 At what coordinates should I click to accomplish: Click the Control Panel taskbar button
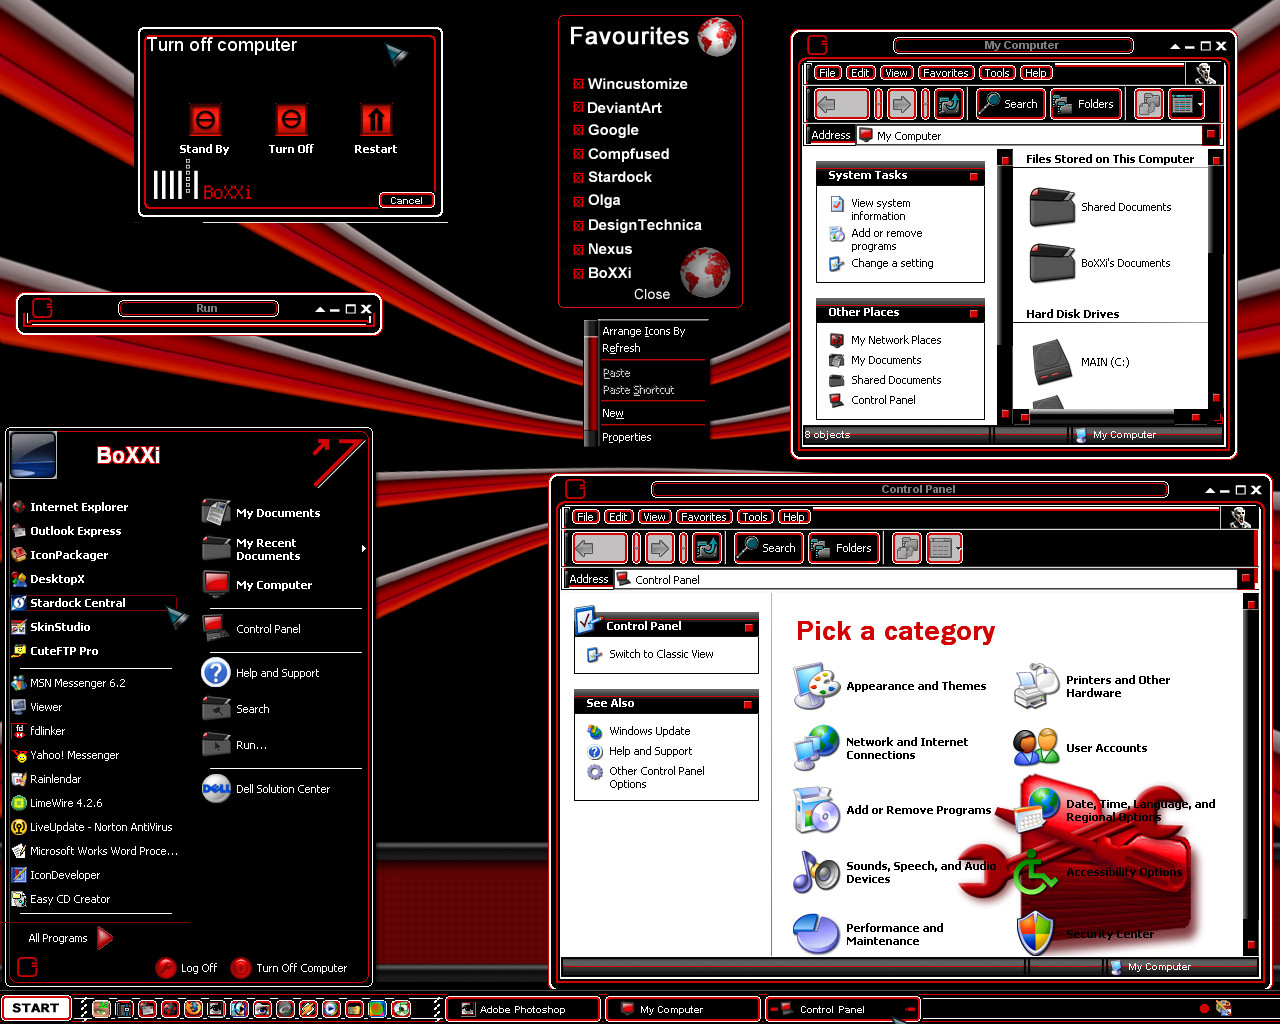pos(842,1010)
